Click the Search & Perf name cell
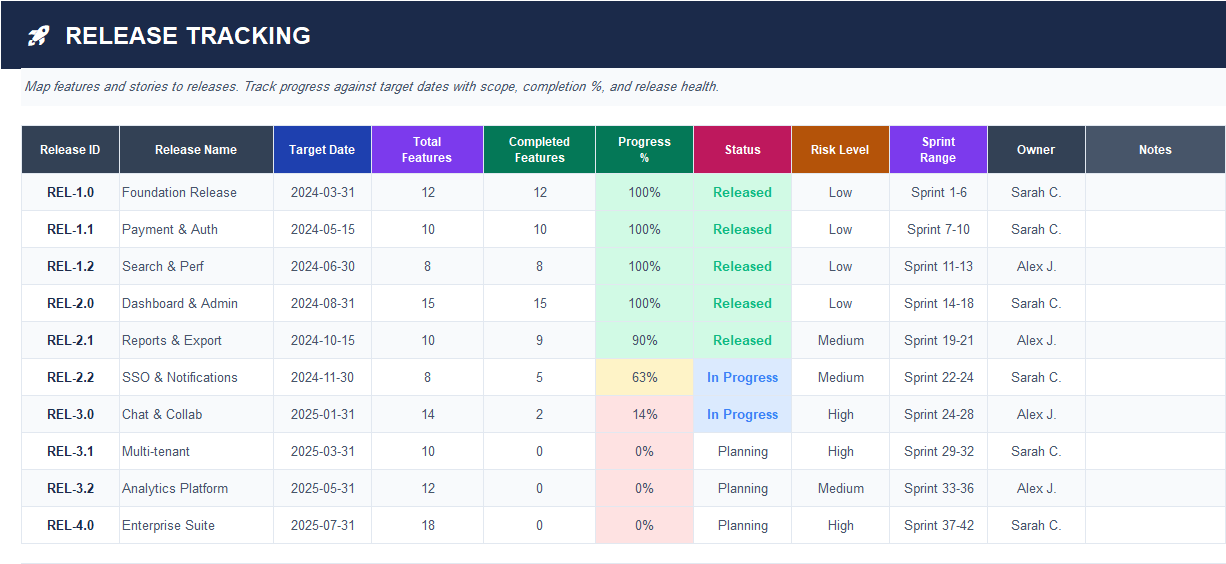The width and height of the screenshot is (1226, 564). tap(196, 266)
